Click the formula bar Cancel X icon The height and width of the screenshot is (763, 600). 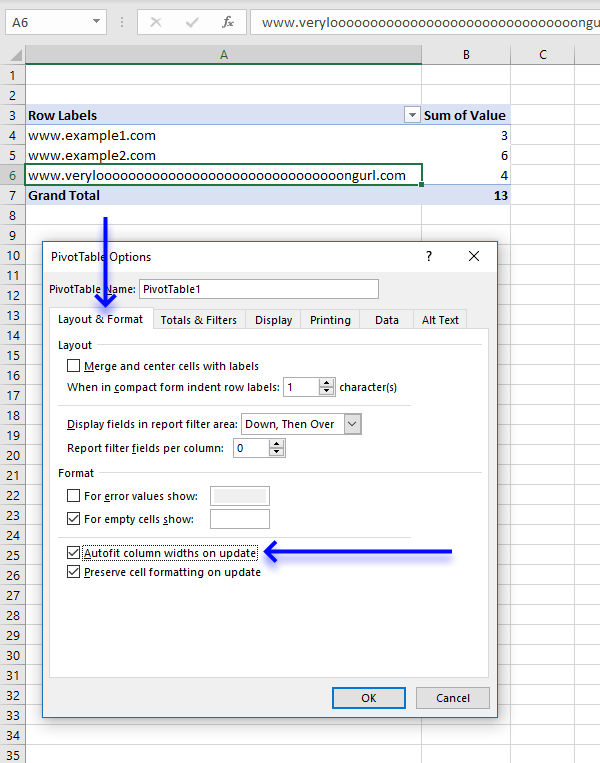(x=156, y=22)
